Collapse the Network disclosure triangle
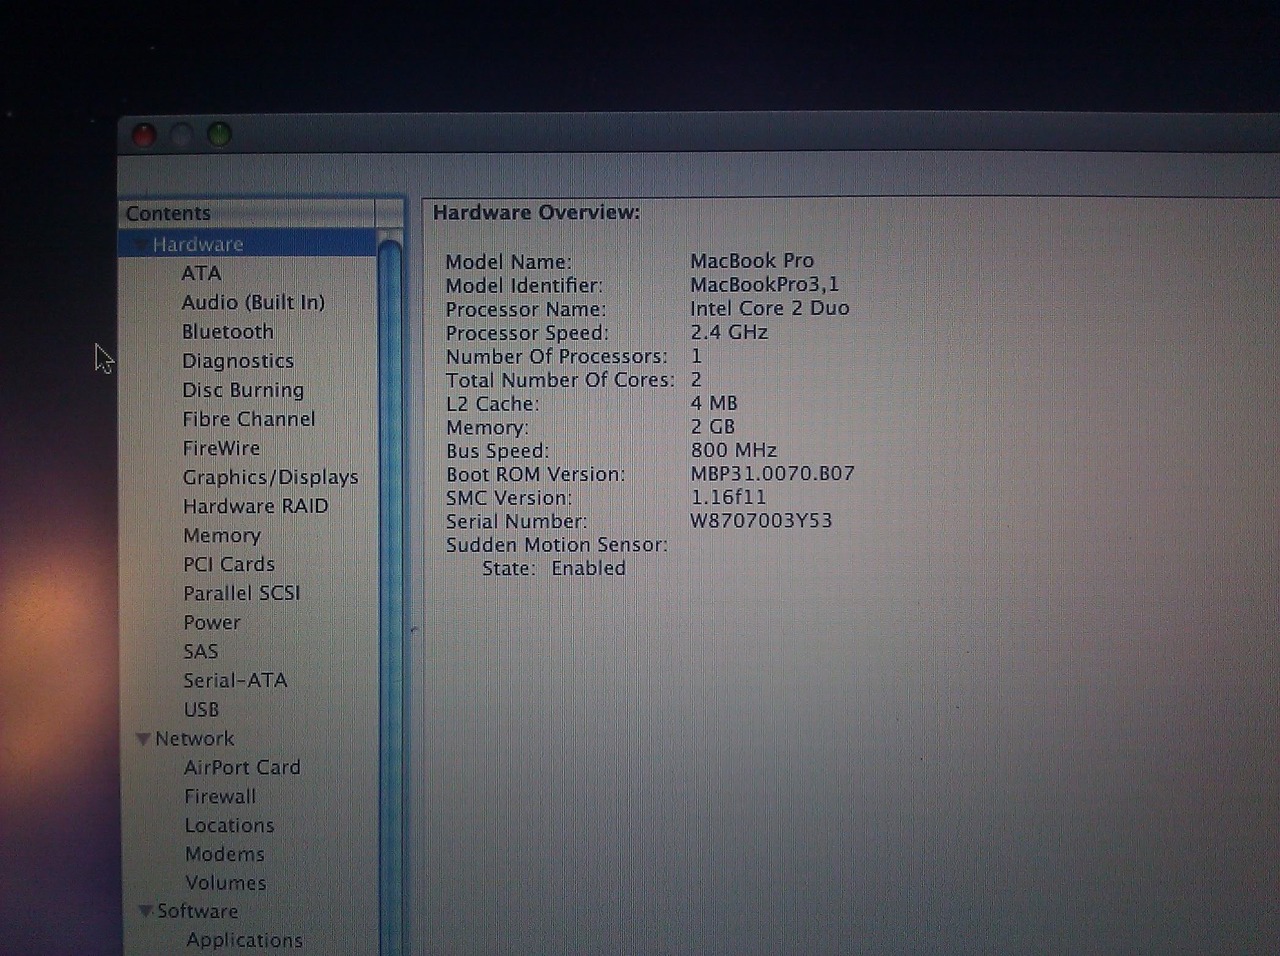 (x=143, y=739)
